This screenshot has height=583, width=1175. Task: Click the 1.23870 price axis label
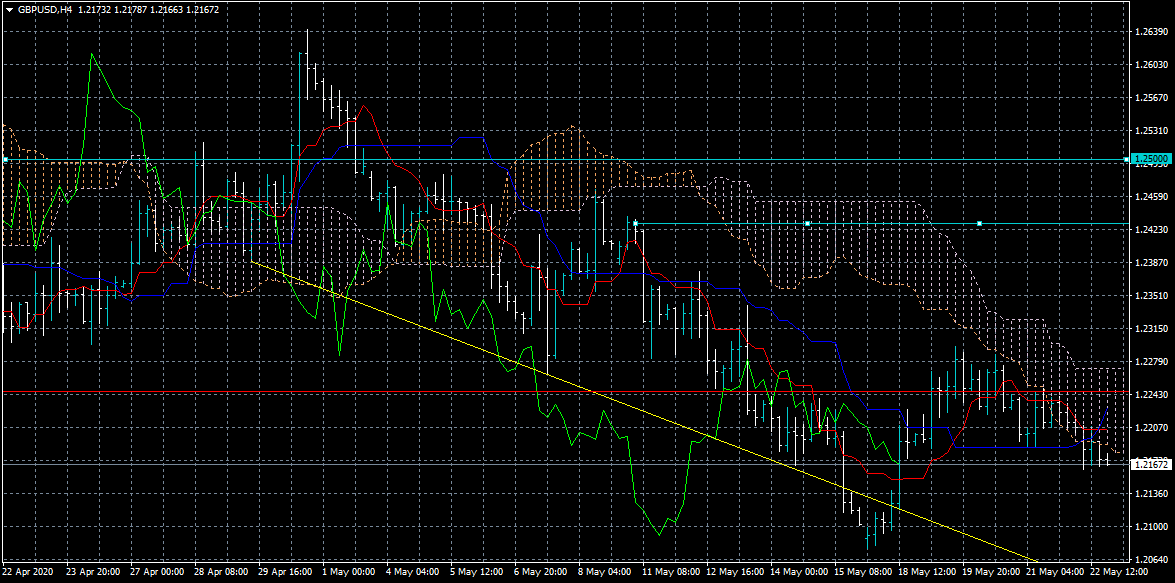pyautogui.click(x=1152, y=262)
